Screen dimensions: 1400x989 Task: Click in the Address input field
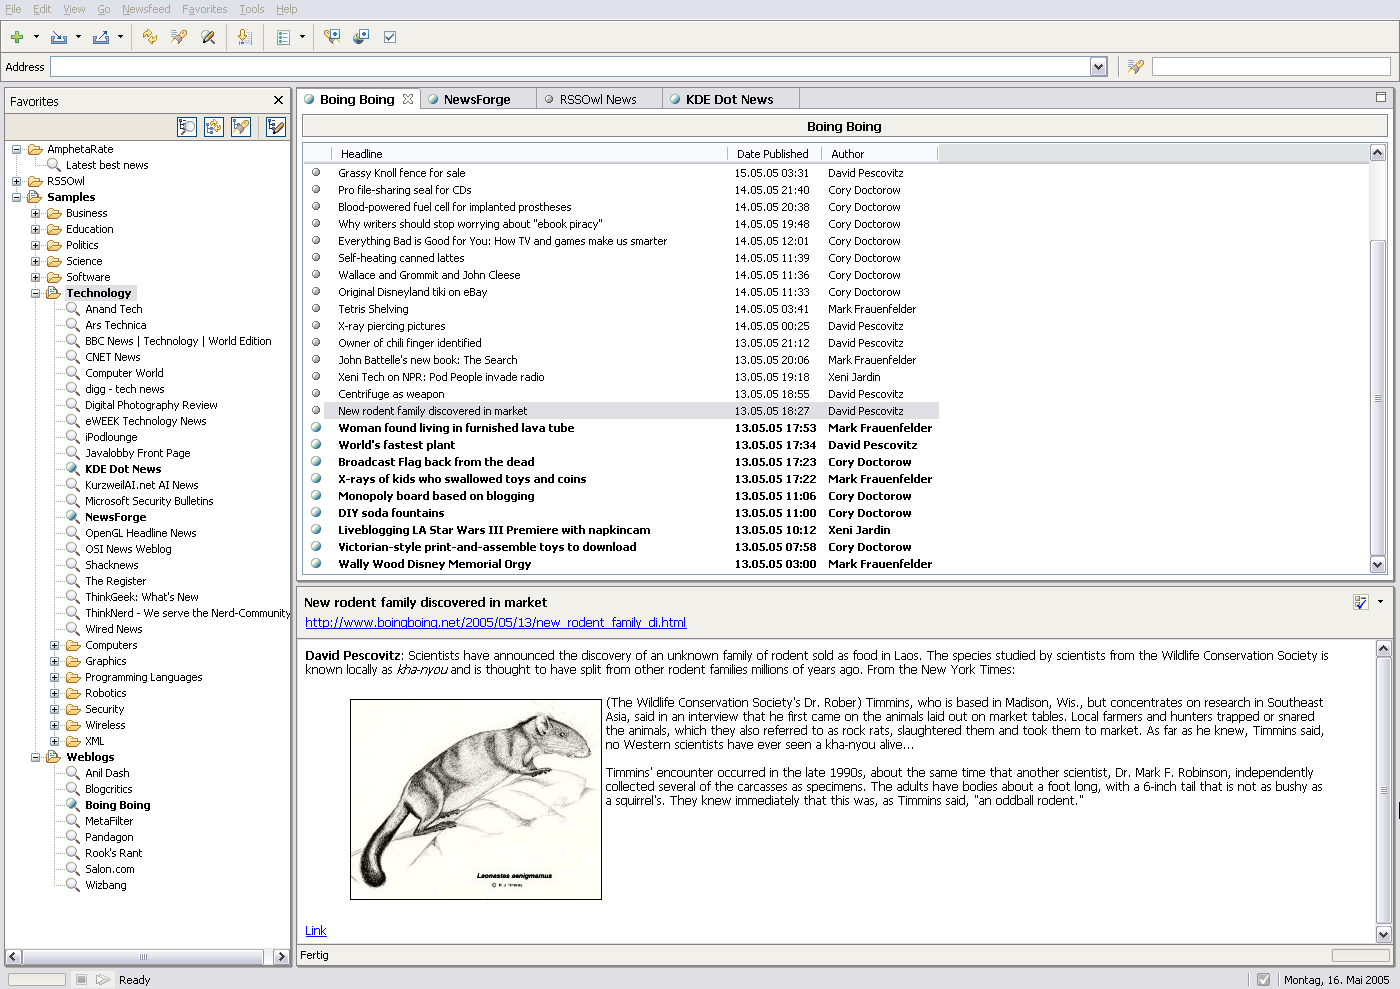coord(570,67)
